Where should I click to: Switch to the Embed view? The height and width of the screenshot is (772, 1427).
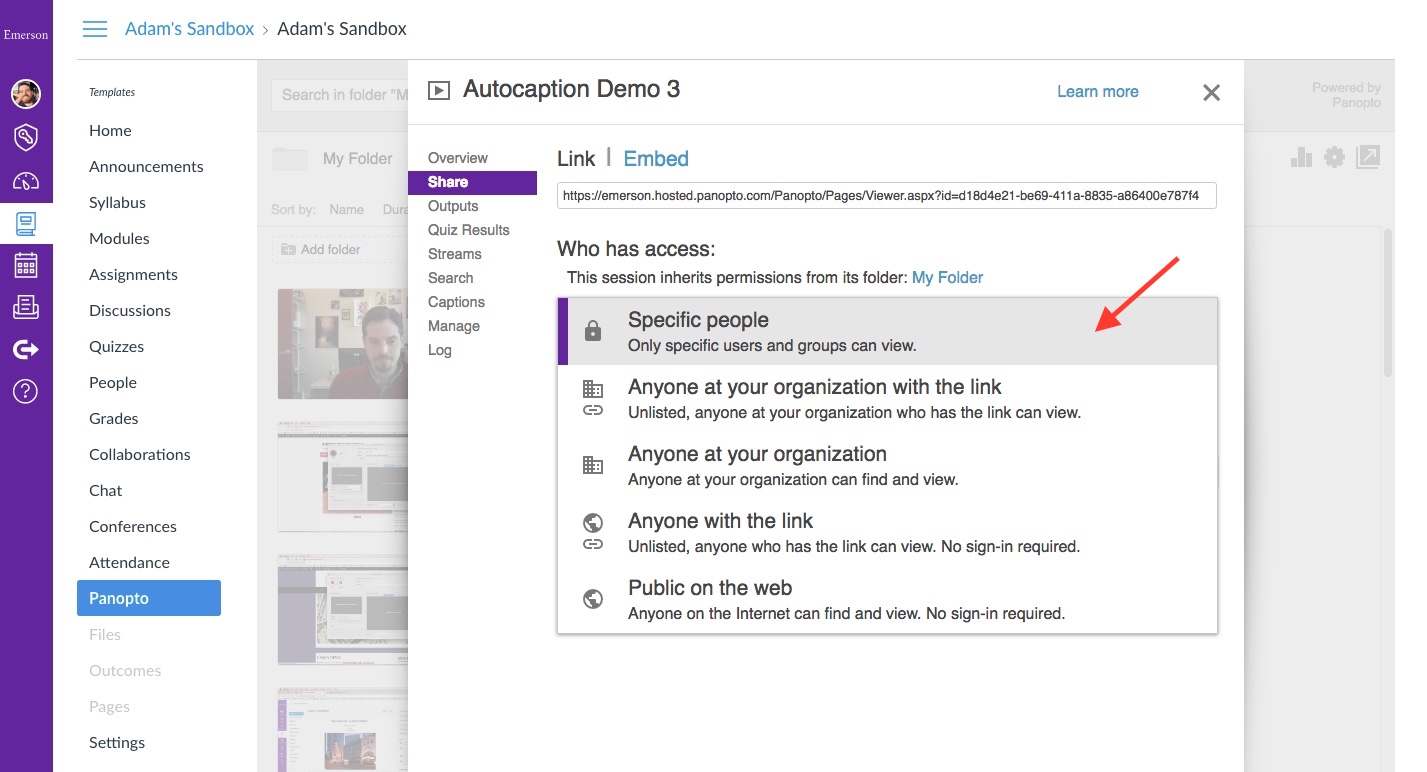656,158
